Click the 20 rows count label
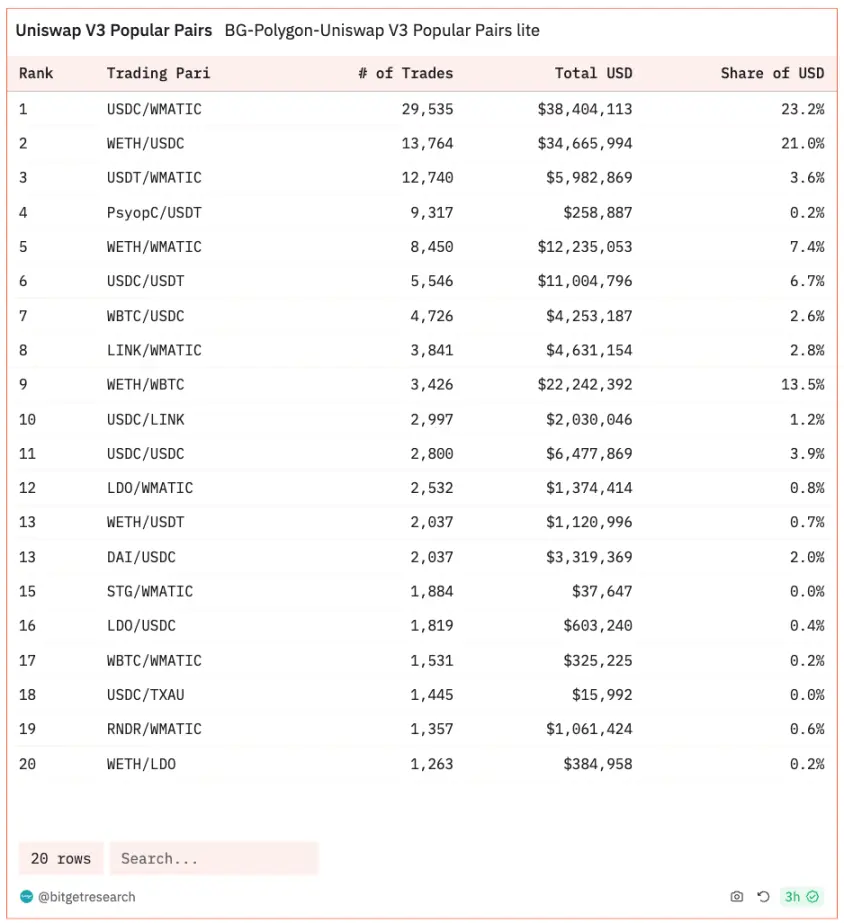 [x=60, y=858]
